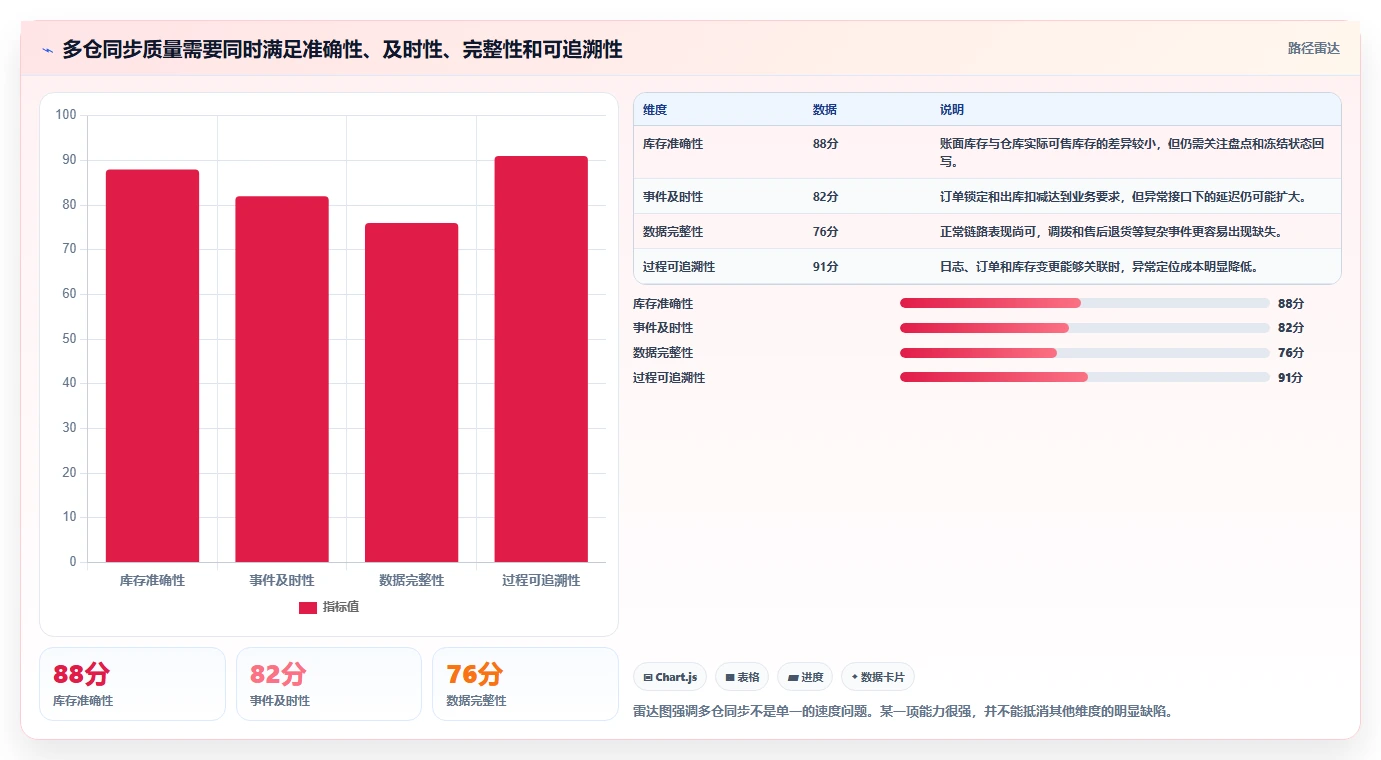
Task: Click the 表格 tag chip
Action: (x=742, y=677)
